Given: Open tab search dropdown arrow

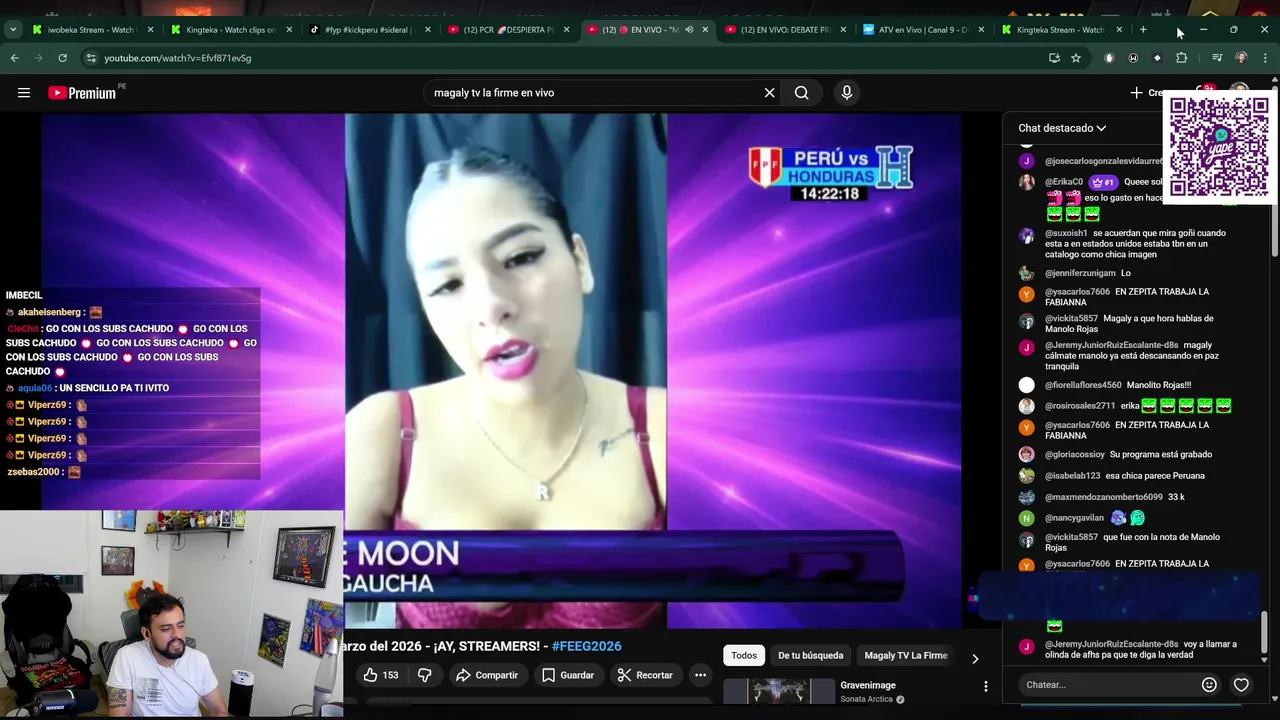Looking at the screenshot, I should 12,30.
